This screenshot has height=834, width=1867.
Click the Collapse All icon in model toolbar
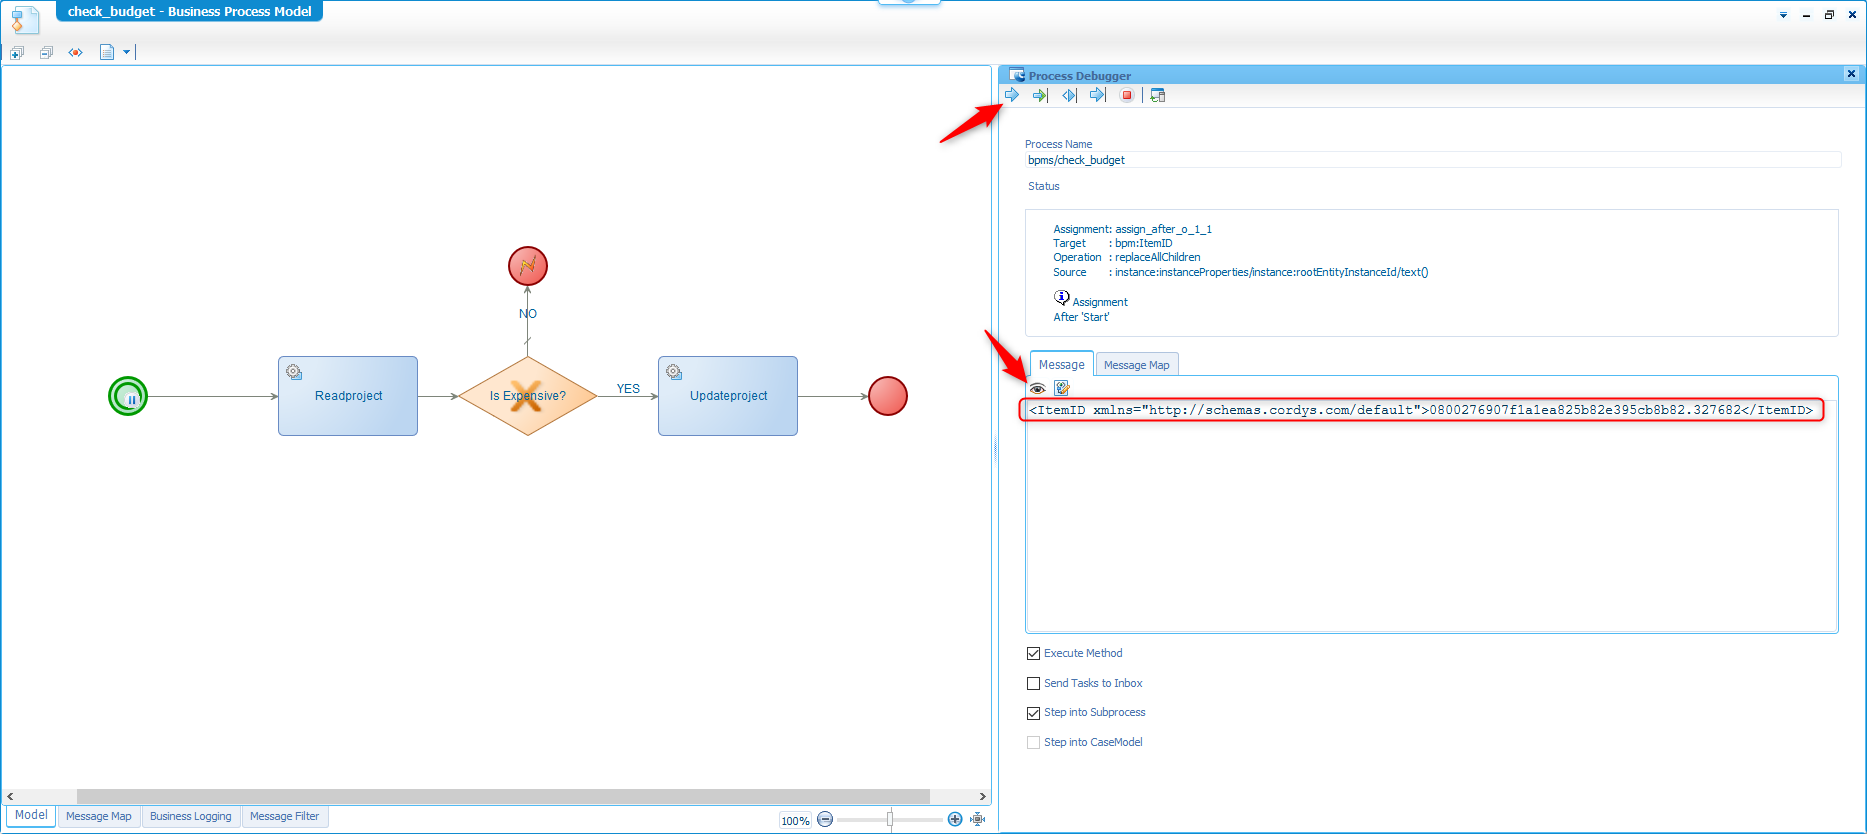[x=46, y=52]
